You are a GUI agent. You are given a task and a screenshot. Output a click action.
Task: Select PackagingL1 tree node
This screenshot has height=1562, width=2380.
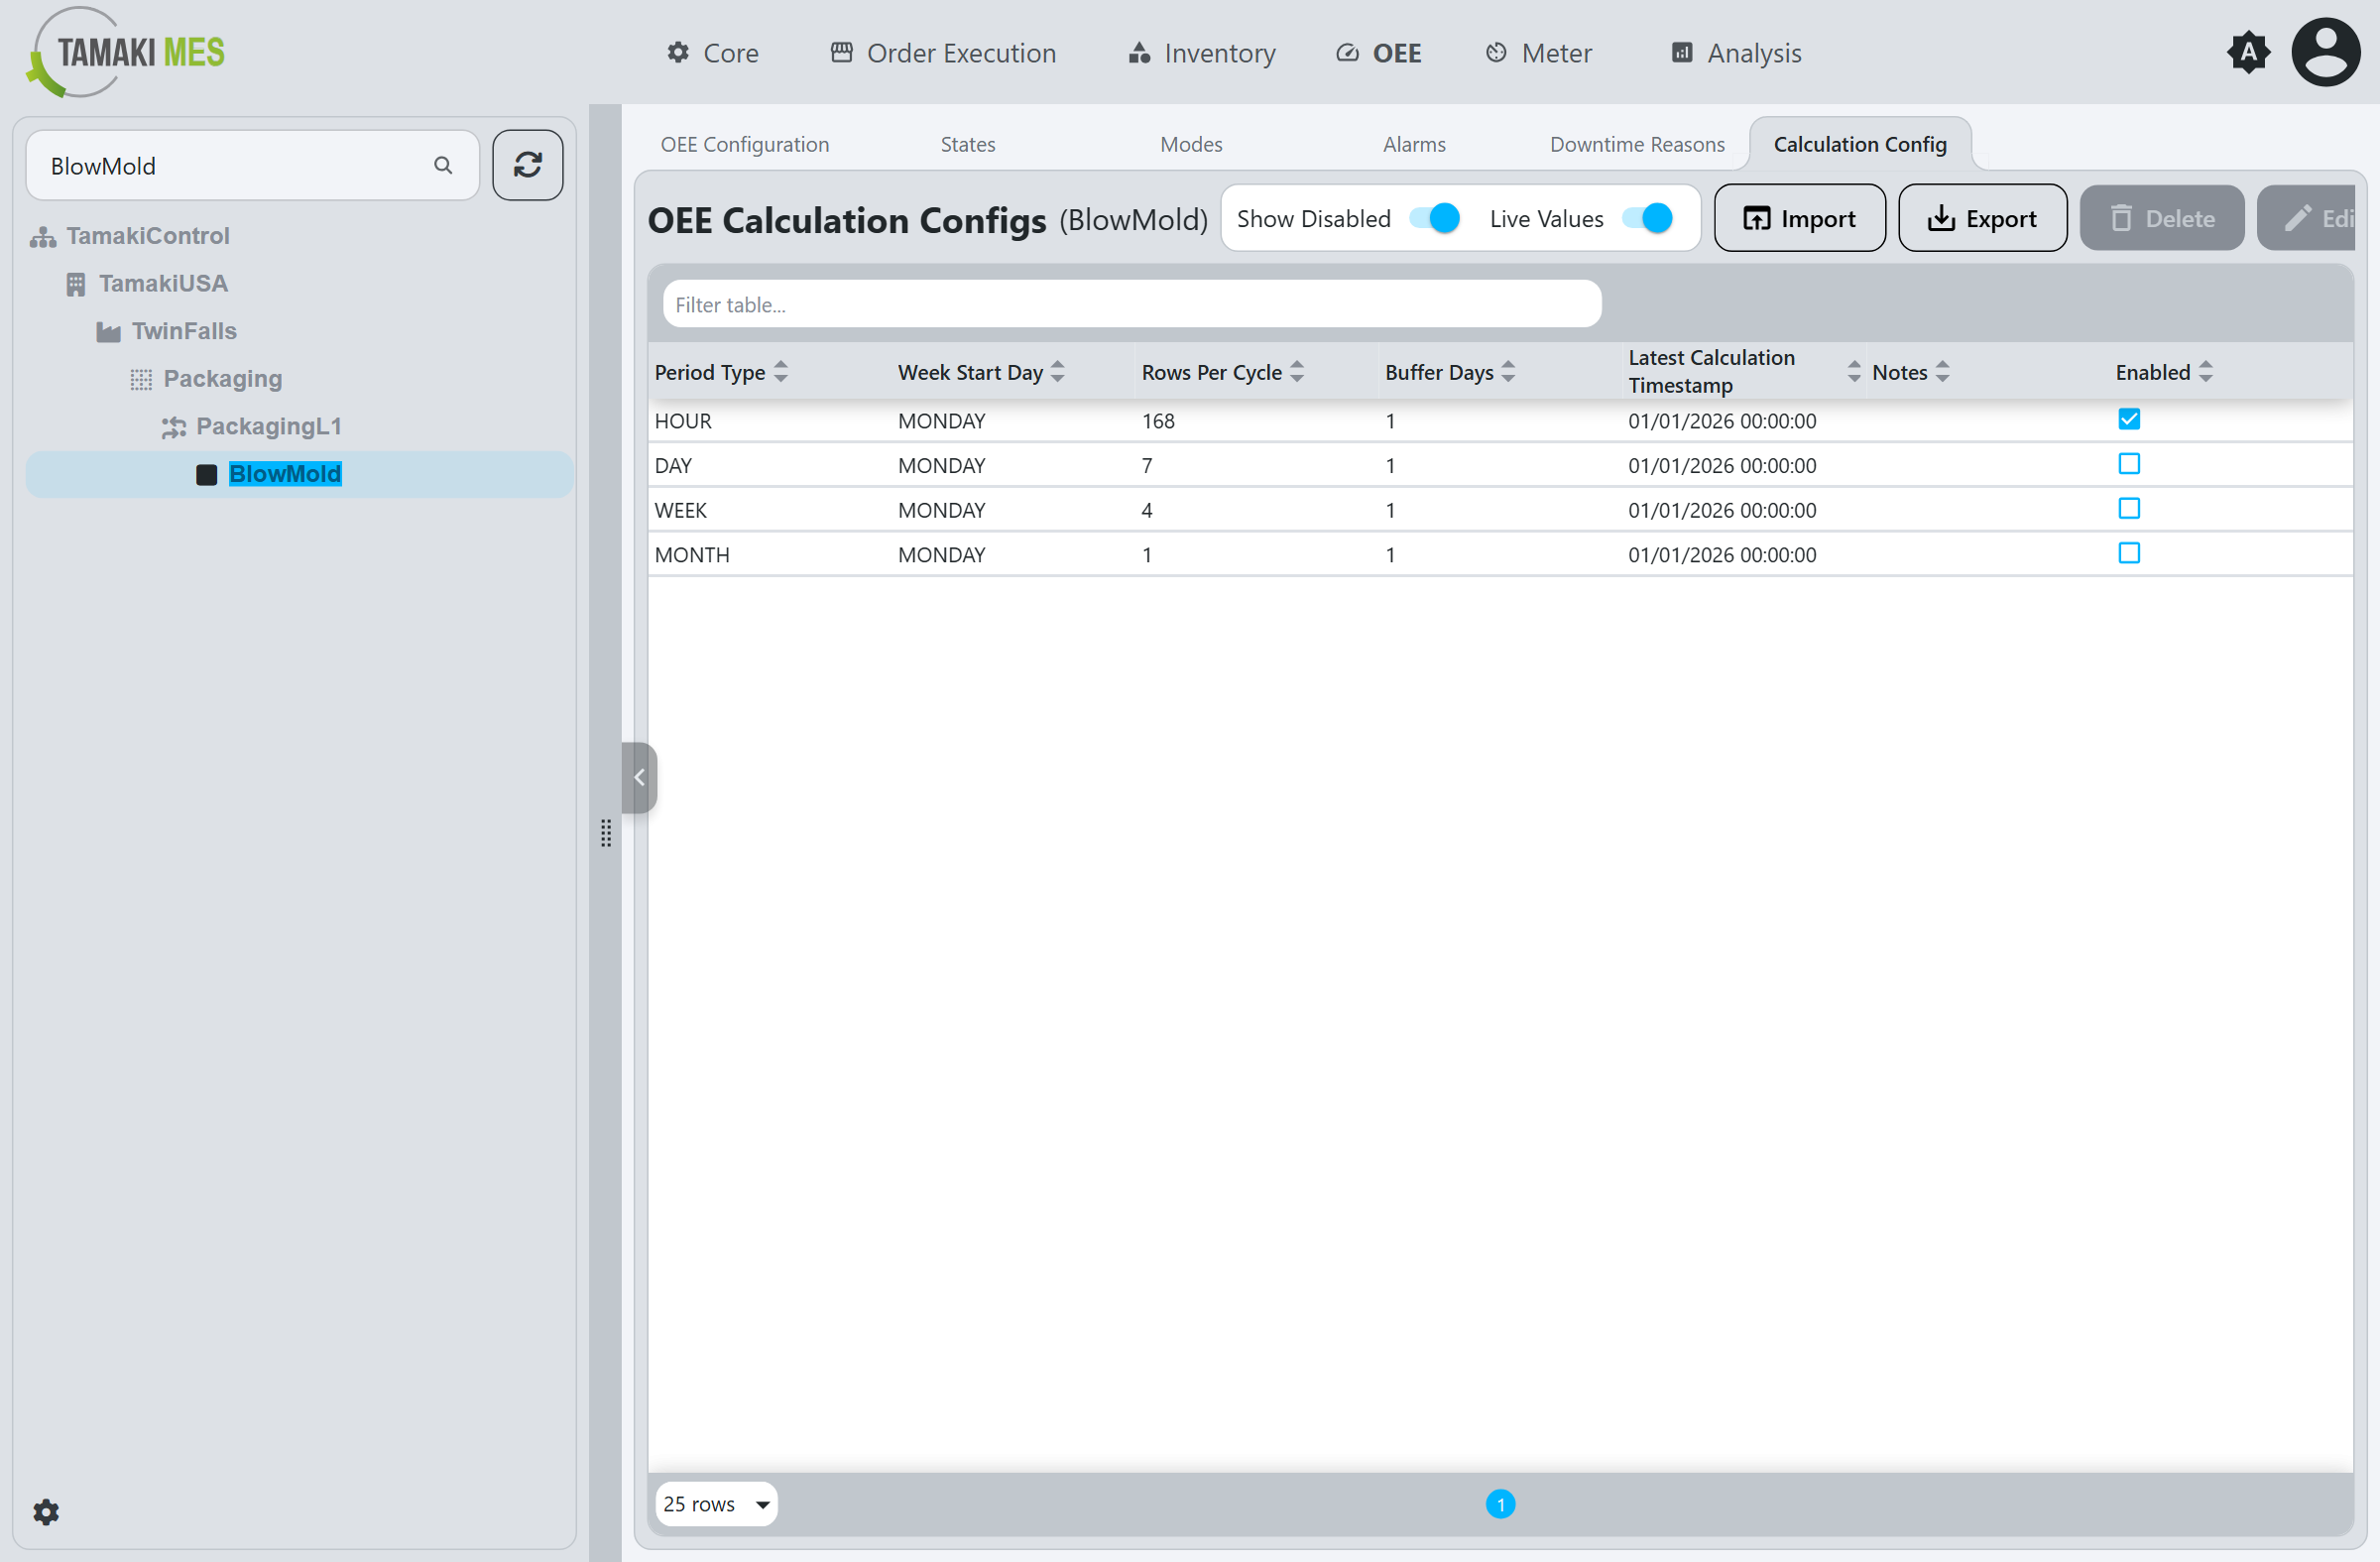[269, 427]
